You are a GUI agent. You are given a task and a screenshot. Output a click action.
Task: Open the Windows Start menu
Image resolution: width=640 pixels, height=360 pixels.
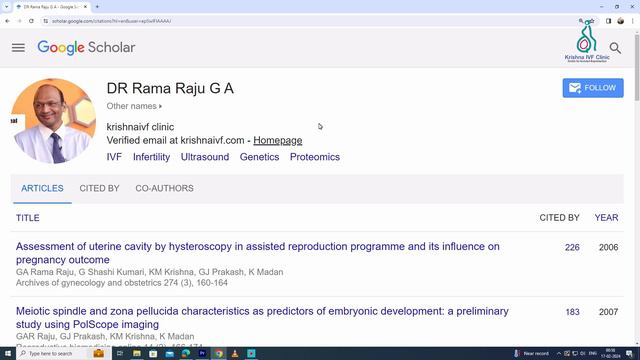coord(7,353)
